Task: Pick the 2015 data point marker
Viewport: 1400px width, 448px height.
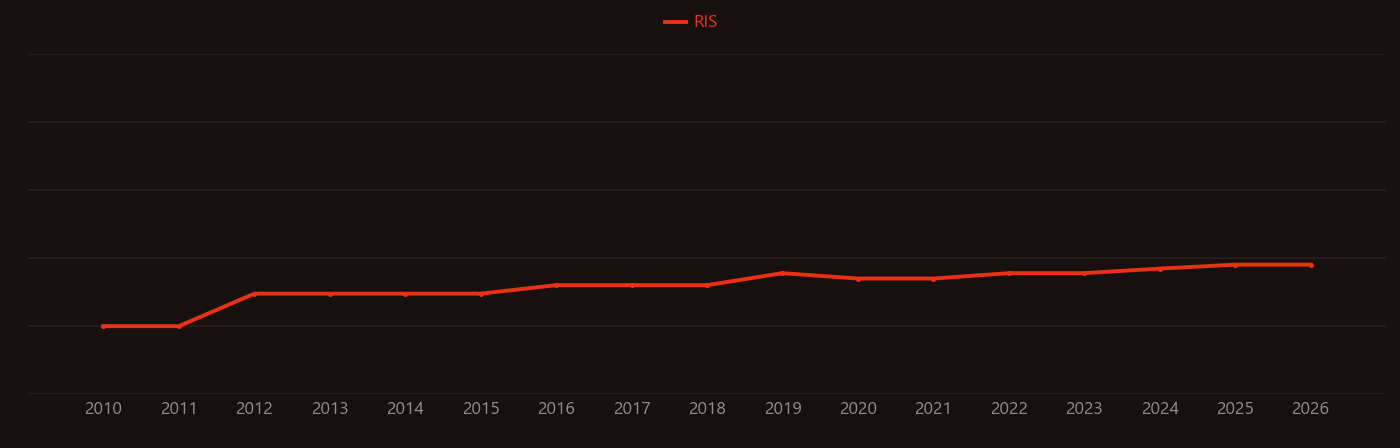Action: click(481, 294)
